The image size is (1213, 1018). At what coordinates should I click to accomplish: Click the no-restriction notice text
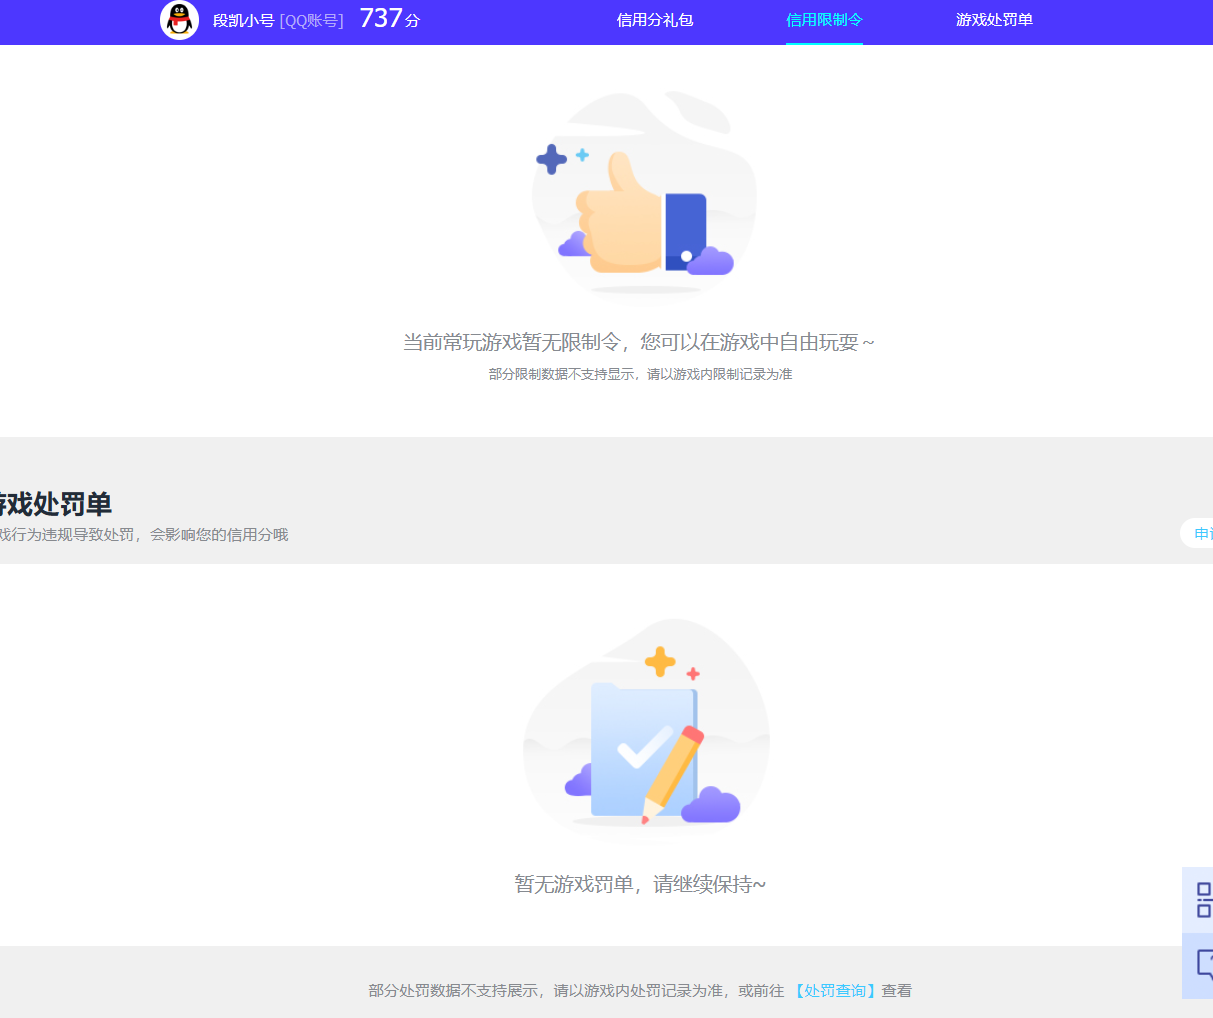(x=640, y=341)
